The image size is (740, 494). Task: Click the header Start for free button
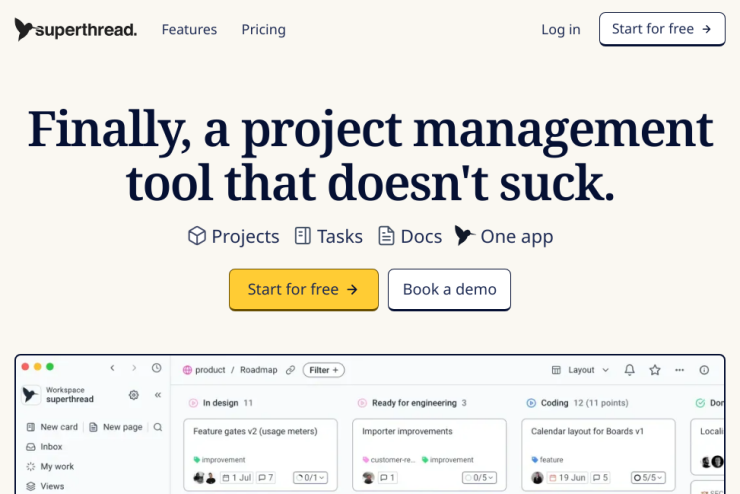(x=662, y=29)
